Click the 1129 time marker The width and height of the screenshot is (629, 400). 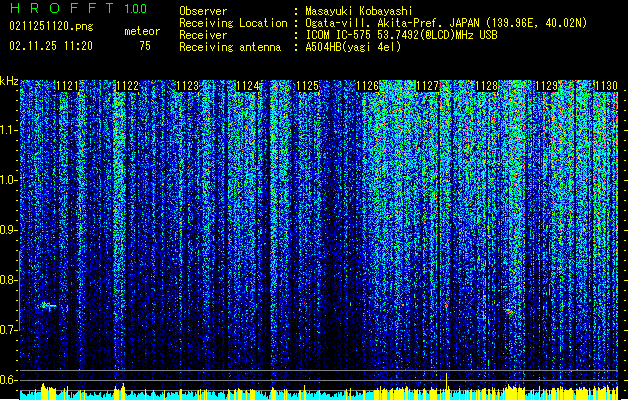[x=547, y=86]
